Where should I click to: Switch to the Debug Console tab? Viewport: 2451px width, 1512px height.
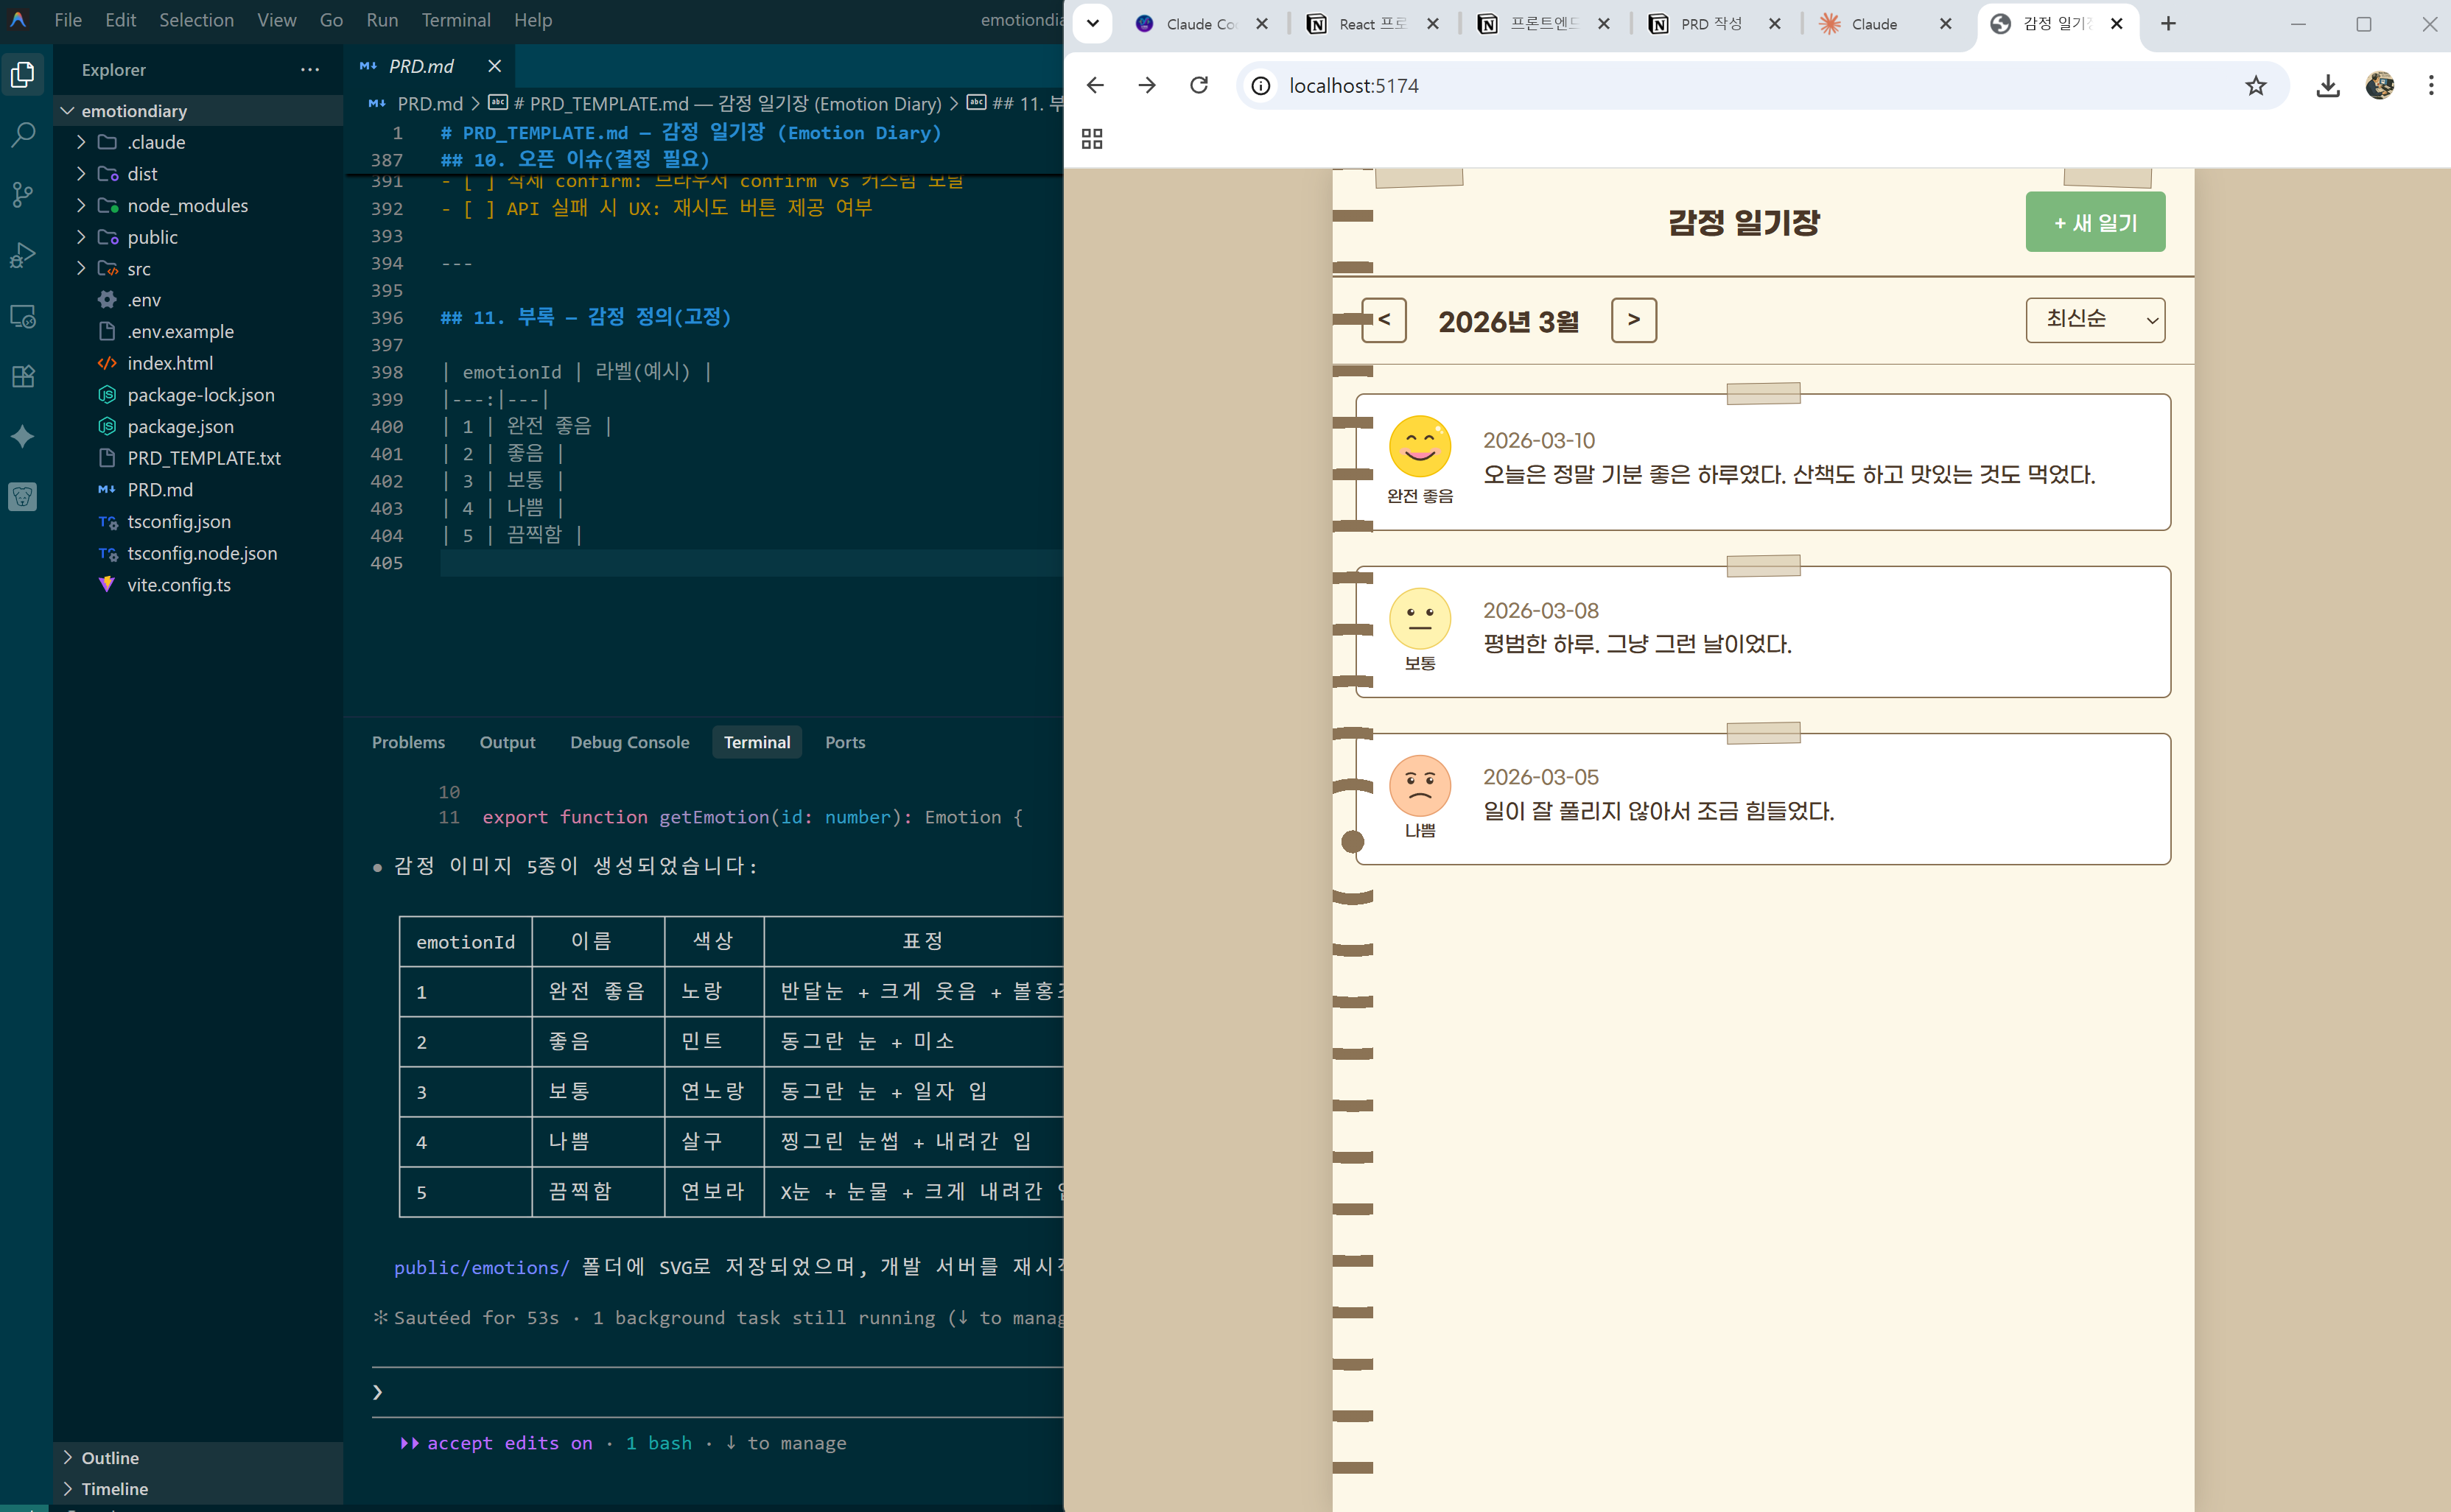tap(629, 742)
